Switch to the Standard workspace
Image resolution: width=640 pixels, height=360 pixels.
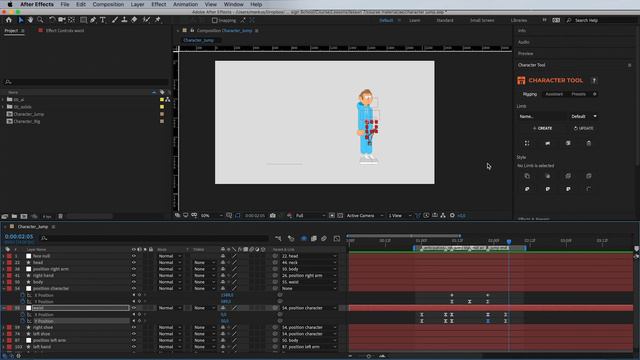[445, 20]
